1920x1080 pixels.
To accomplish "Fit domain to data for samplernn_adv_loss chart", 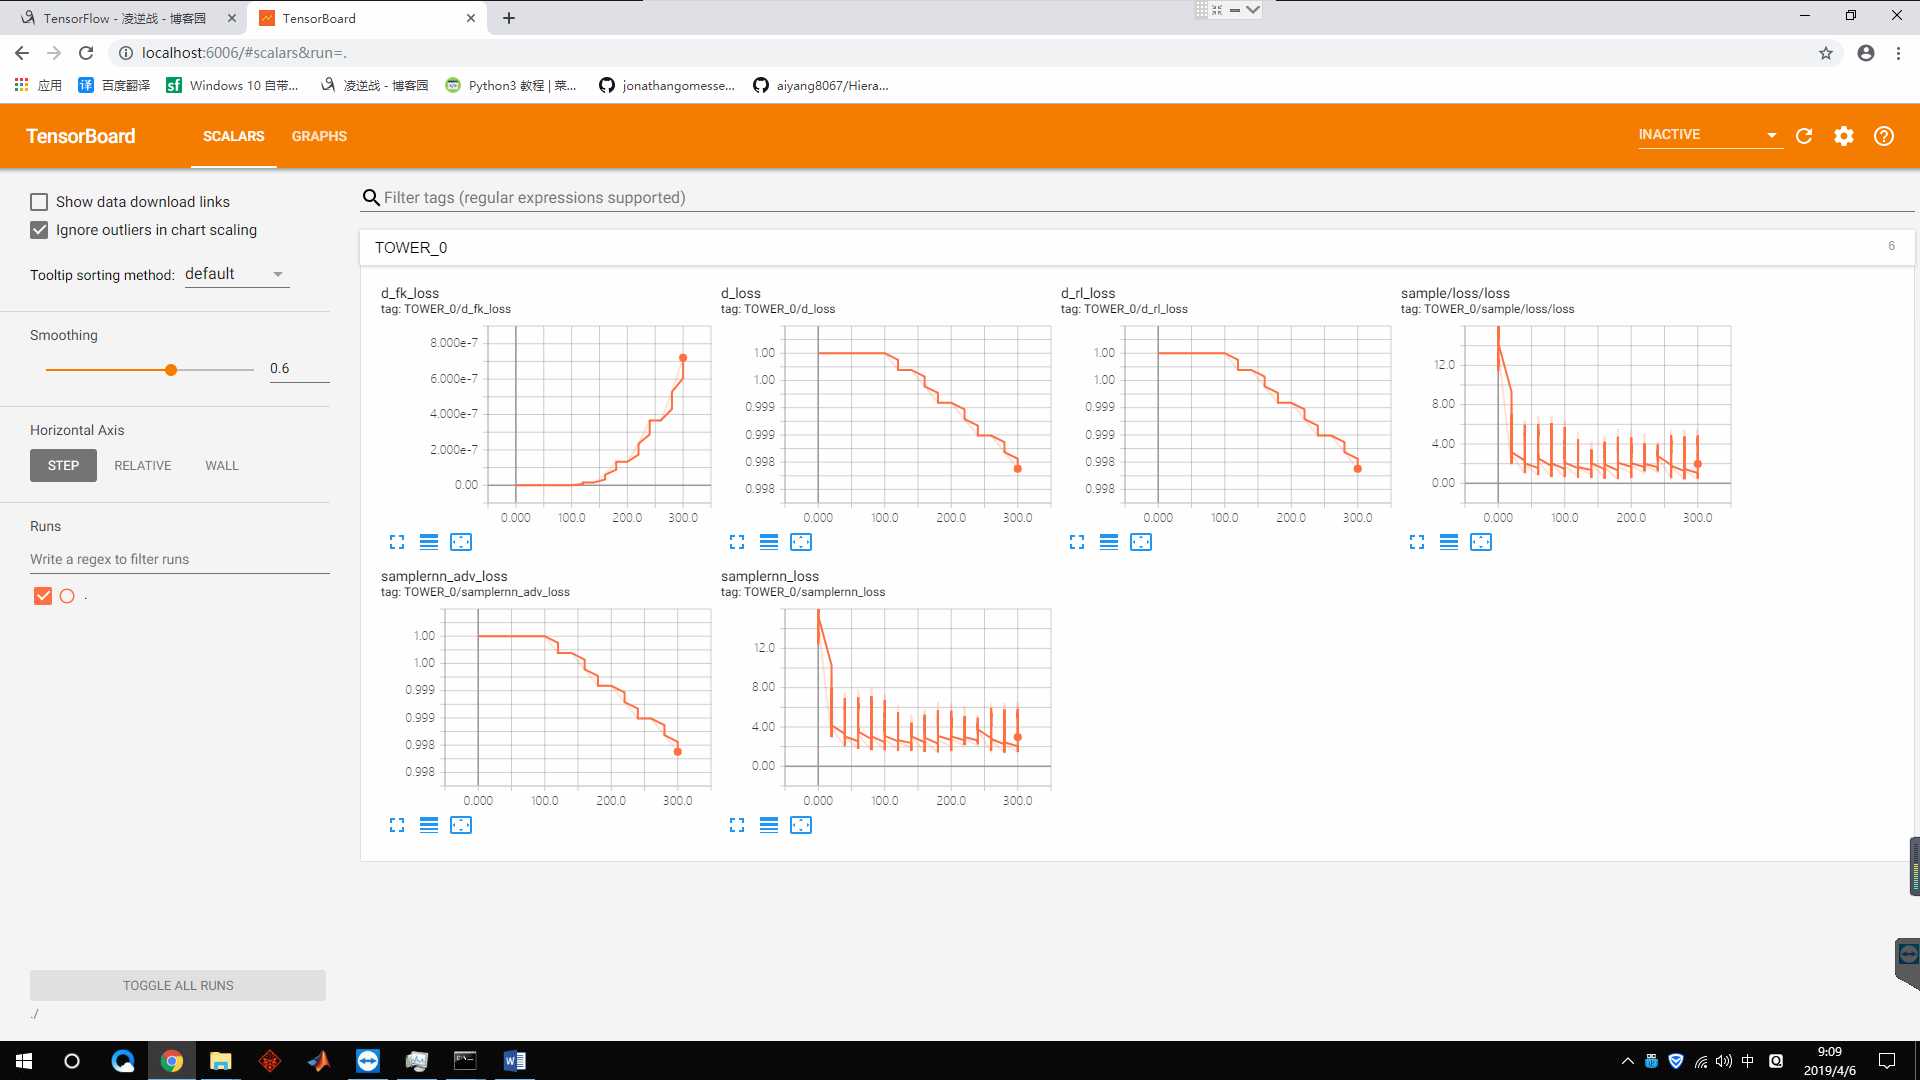I will (x=461, y=825).
